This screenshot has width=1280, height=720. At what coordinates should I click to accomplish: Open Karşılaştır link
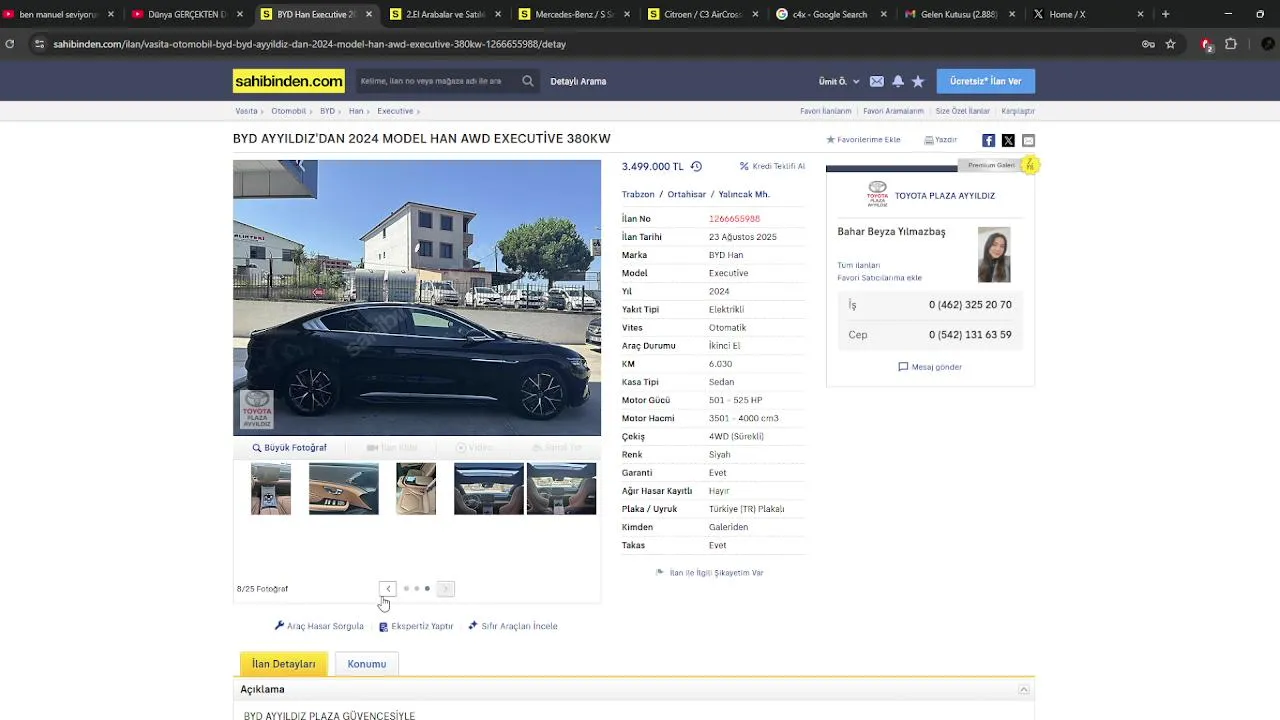1018,111
